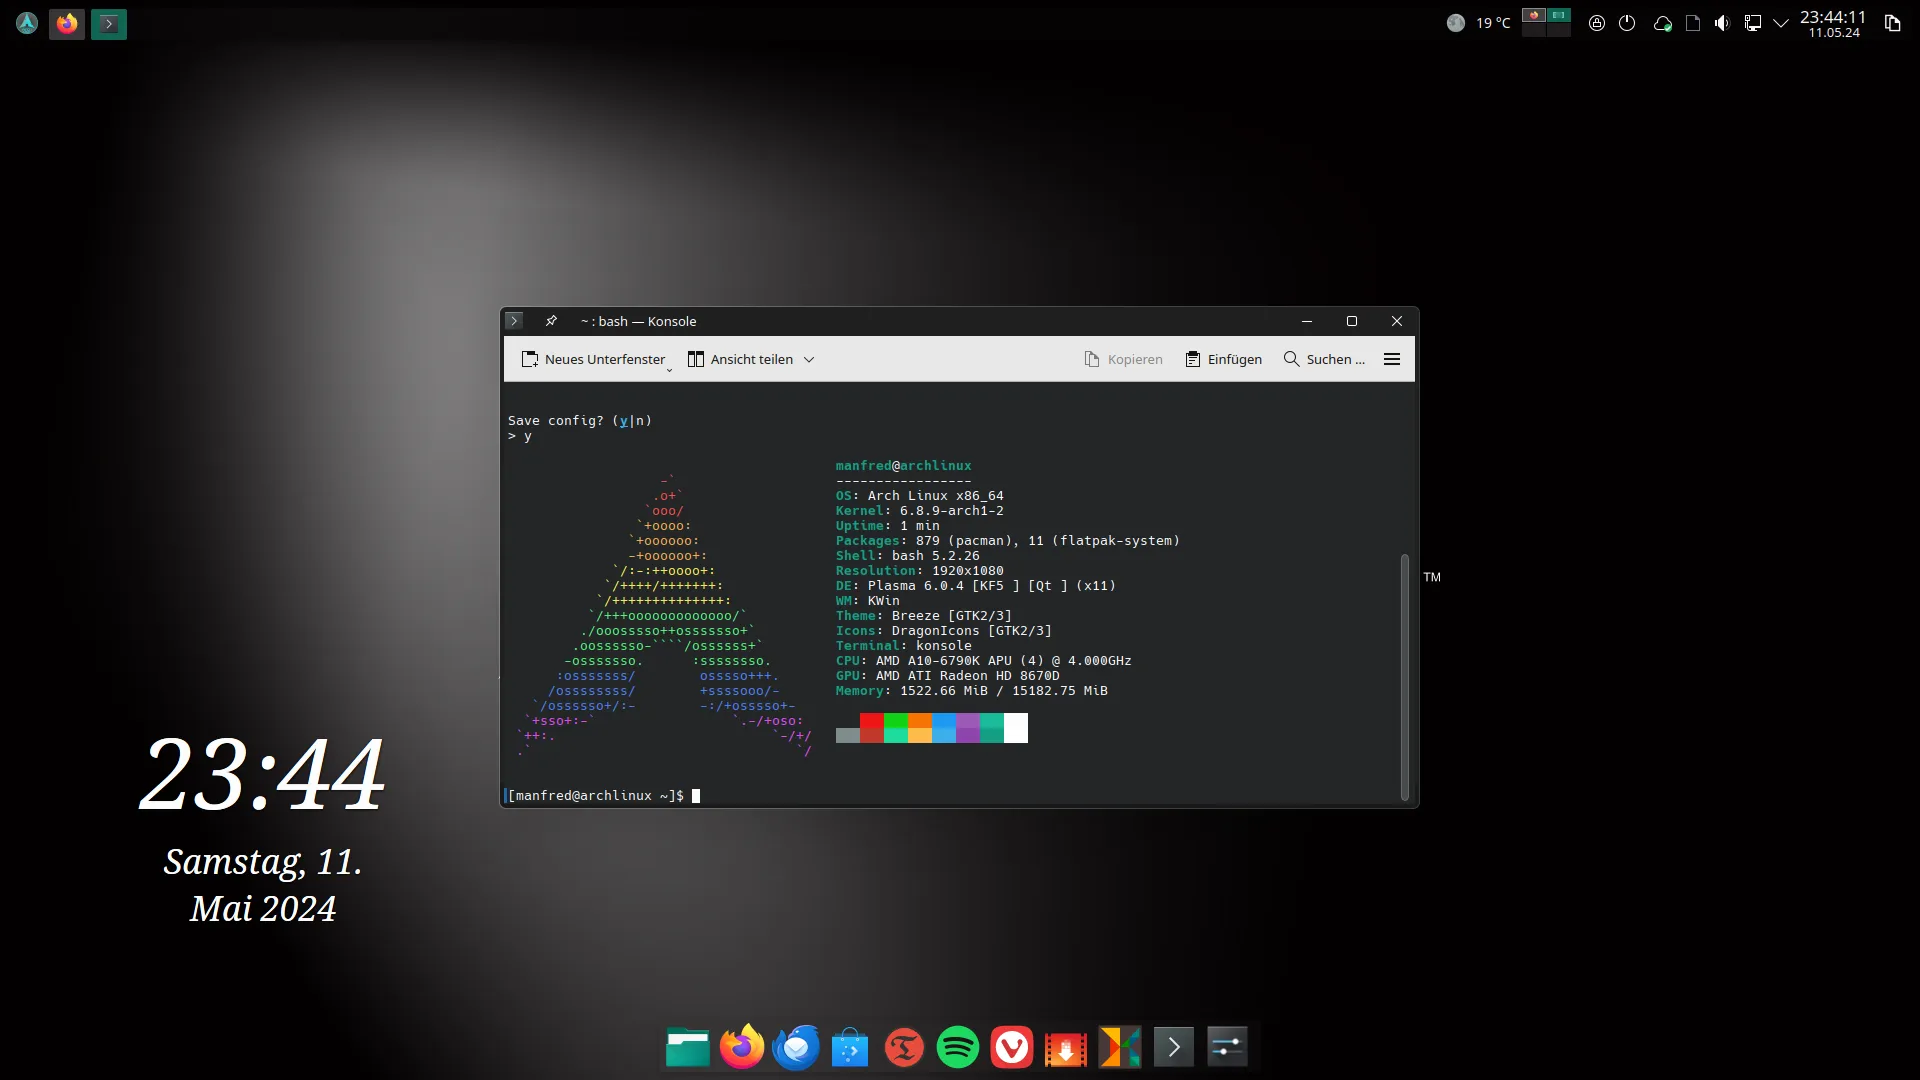
Task: Click the white color block in neofetch
Action: 1015,728
